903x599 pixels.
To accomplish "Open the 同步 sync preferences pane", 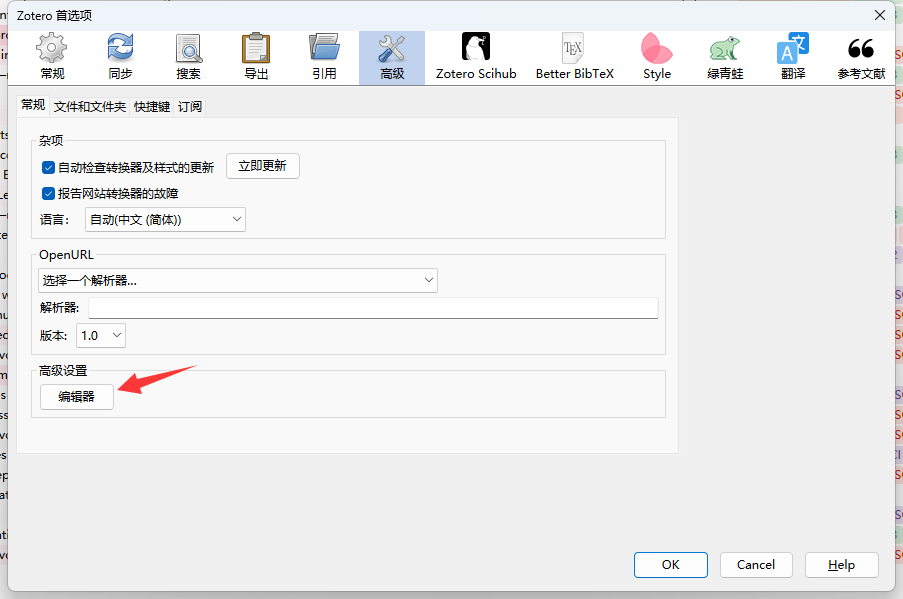I will point(120,58).
